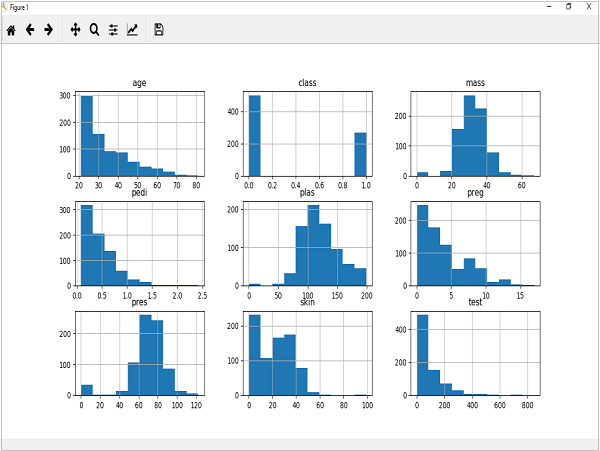The width and height of the screenshot is (600, 451).
Task: Click the Figure 1 window icon in title bar
Action: click(5, 5)
